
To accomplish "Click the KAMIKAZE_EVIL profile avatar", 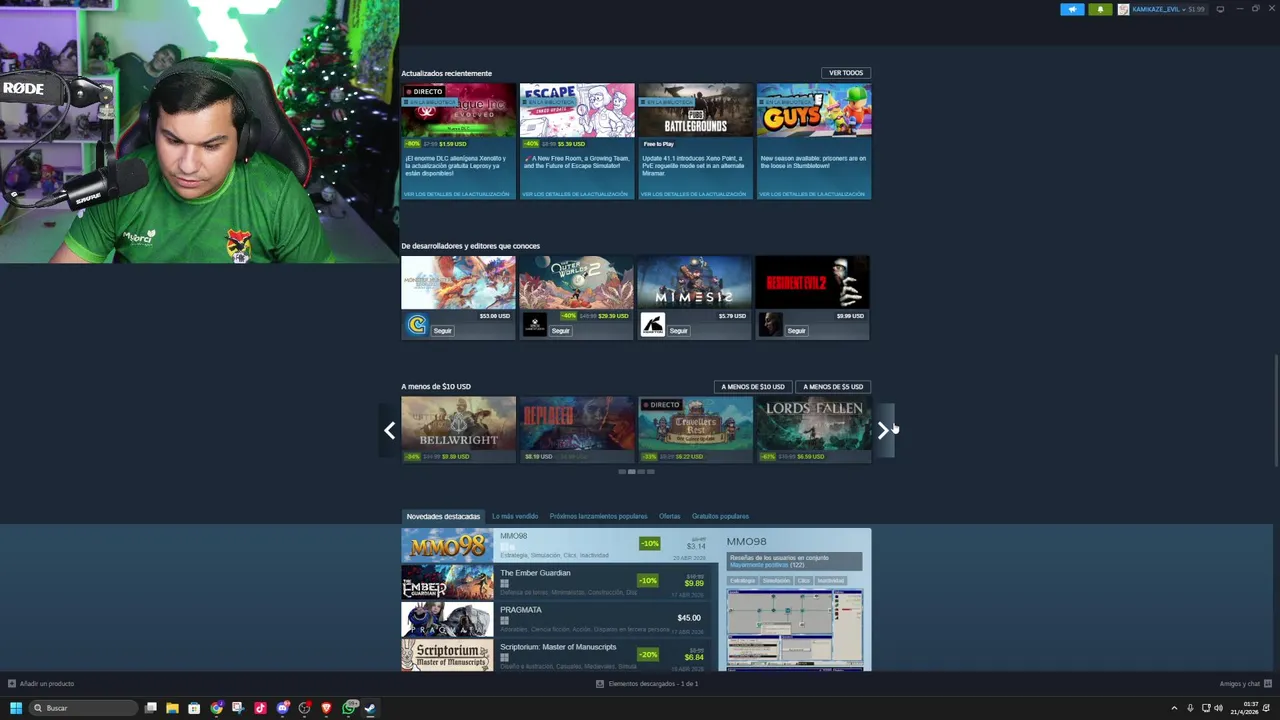I will tap(1123, 9).
